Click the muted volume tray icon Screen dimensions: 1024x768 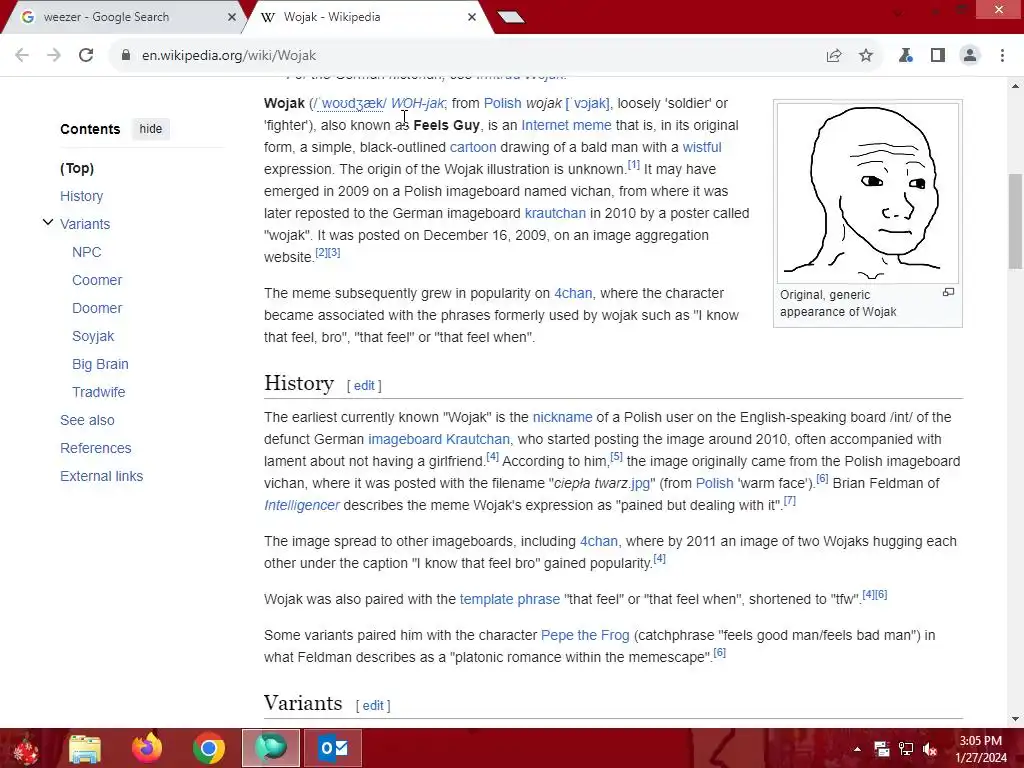[x=930, y=749]
